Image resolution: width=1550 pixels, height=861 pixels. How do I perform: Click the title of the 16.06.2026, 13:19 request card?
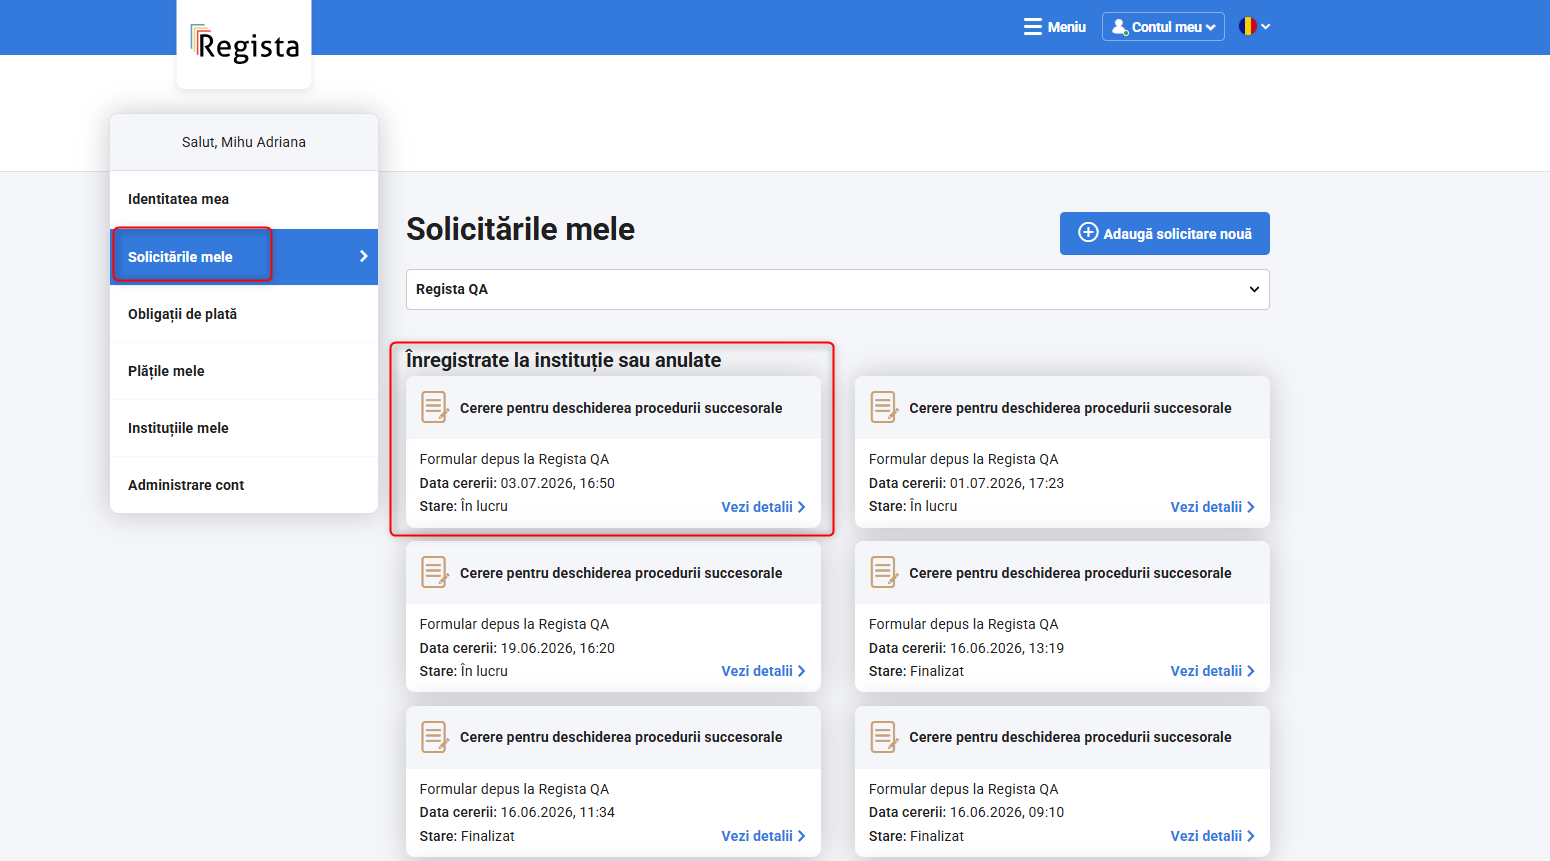(x=1070, y=573)
